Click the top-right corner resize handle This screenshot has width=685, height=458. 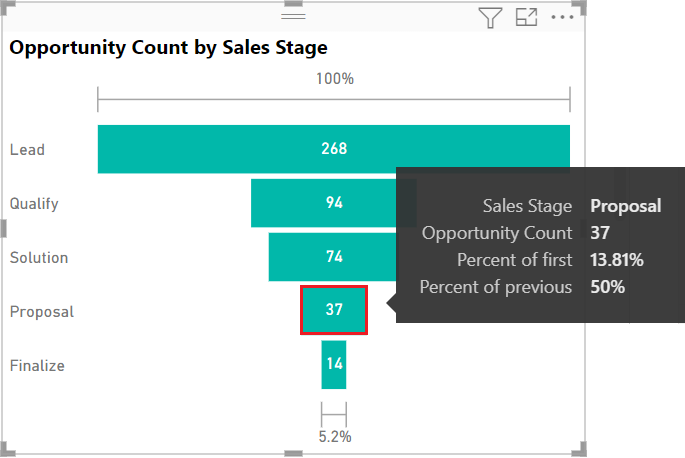click(x=582, y=6)
